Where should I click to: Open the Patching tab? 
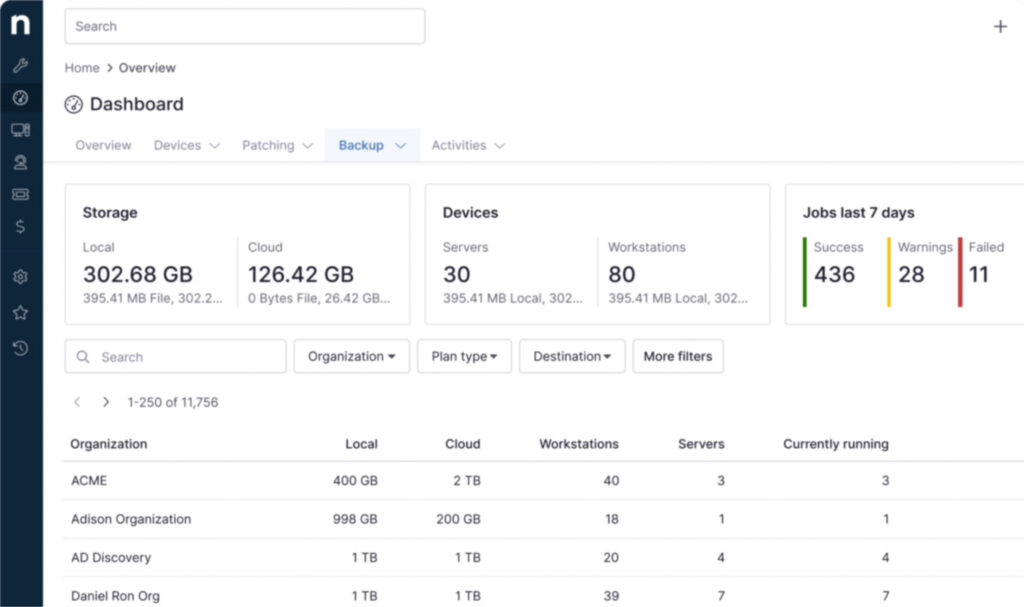pos(277,146)
